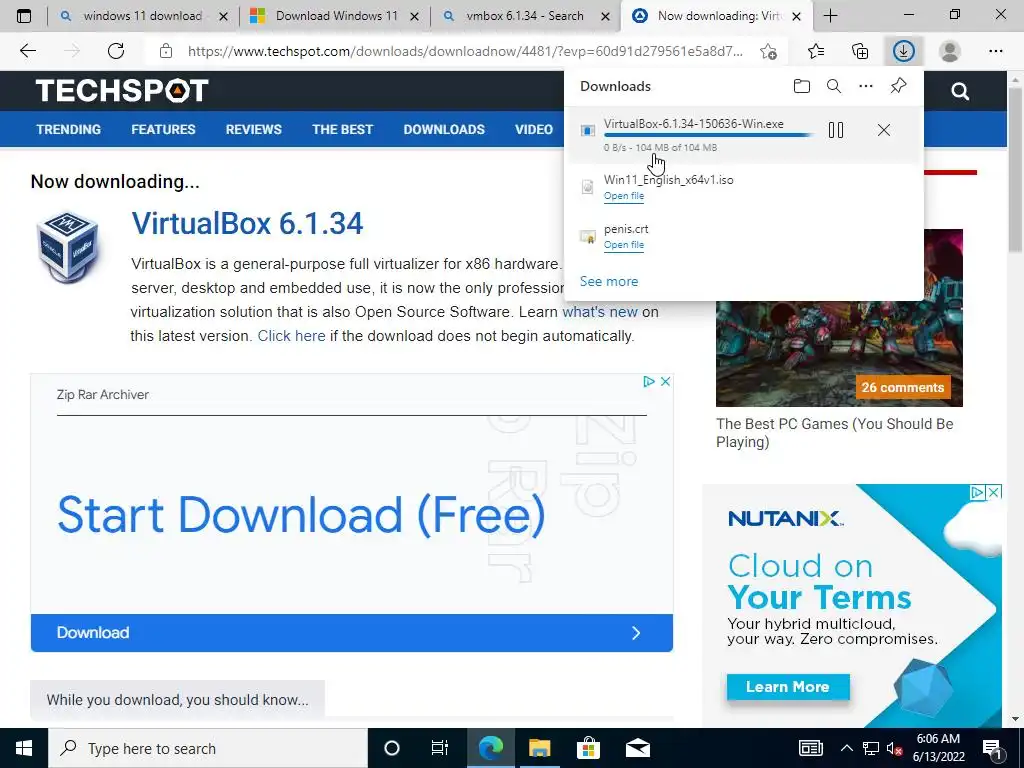Click the TechSpot logo
1024x768 pixels.
pos(122,91)
